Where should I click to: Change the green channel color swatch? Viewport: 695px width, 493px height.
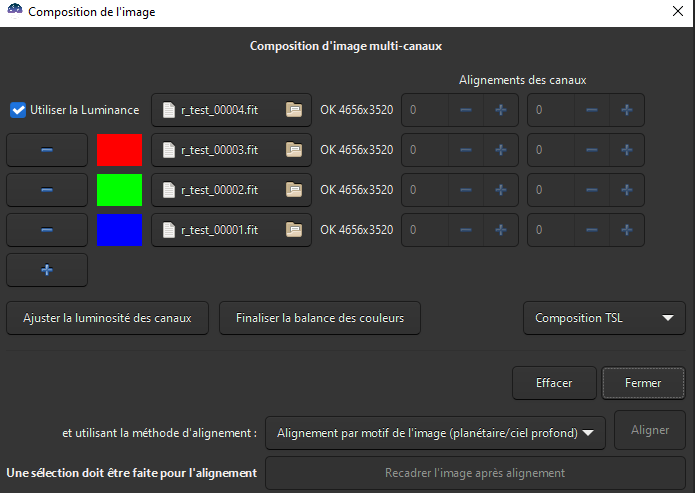[120, 190]
